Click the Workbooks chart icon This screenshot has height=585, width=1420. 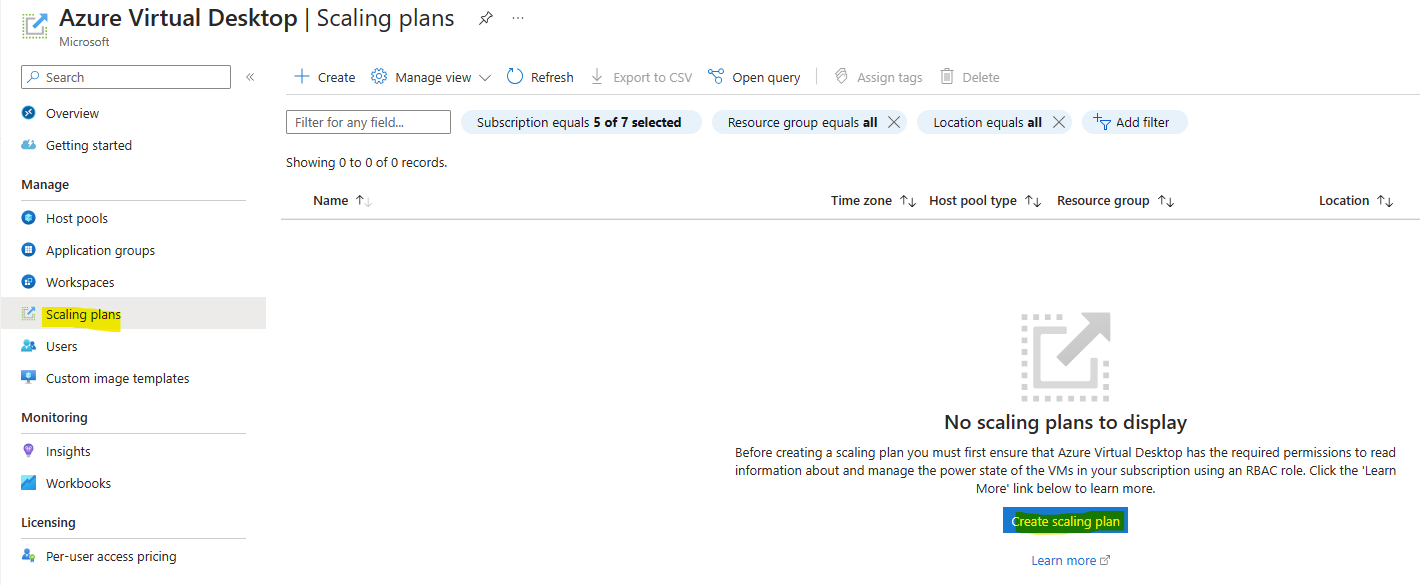(x=28, y=483)
